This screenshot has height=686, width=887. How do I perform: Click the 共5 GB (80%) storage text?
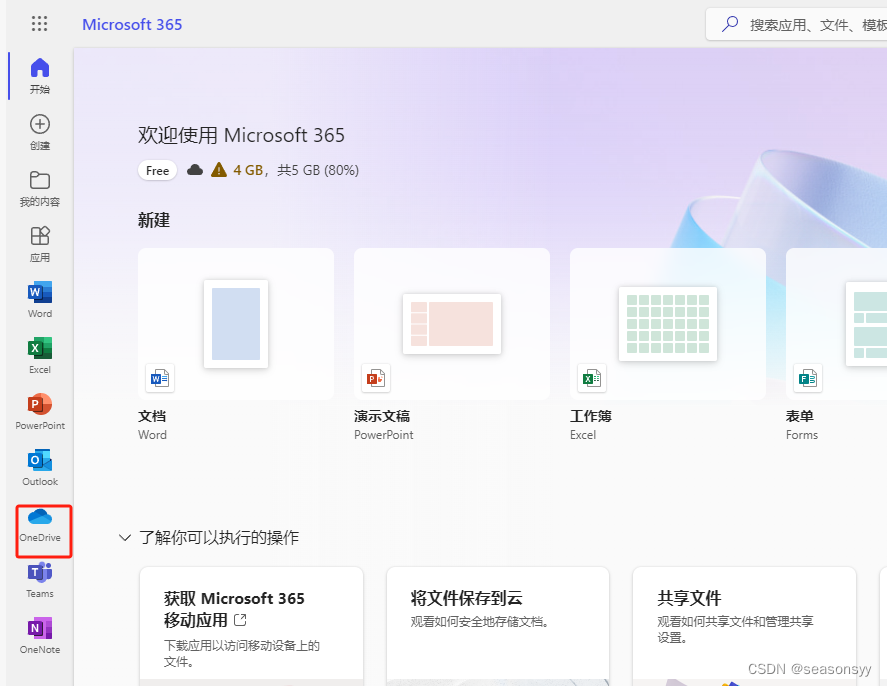(x=318, y=170)
